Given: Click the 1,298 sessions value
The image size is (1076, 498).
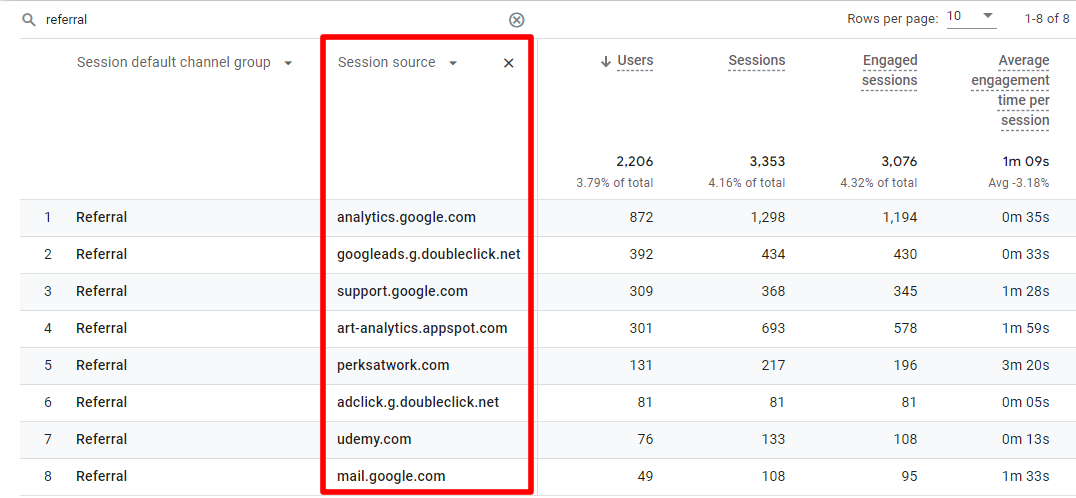Looking at the screenshot, I should point(767,217).
